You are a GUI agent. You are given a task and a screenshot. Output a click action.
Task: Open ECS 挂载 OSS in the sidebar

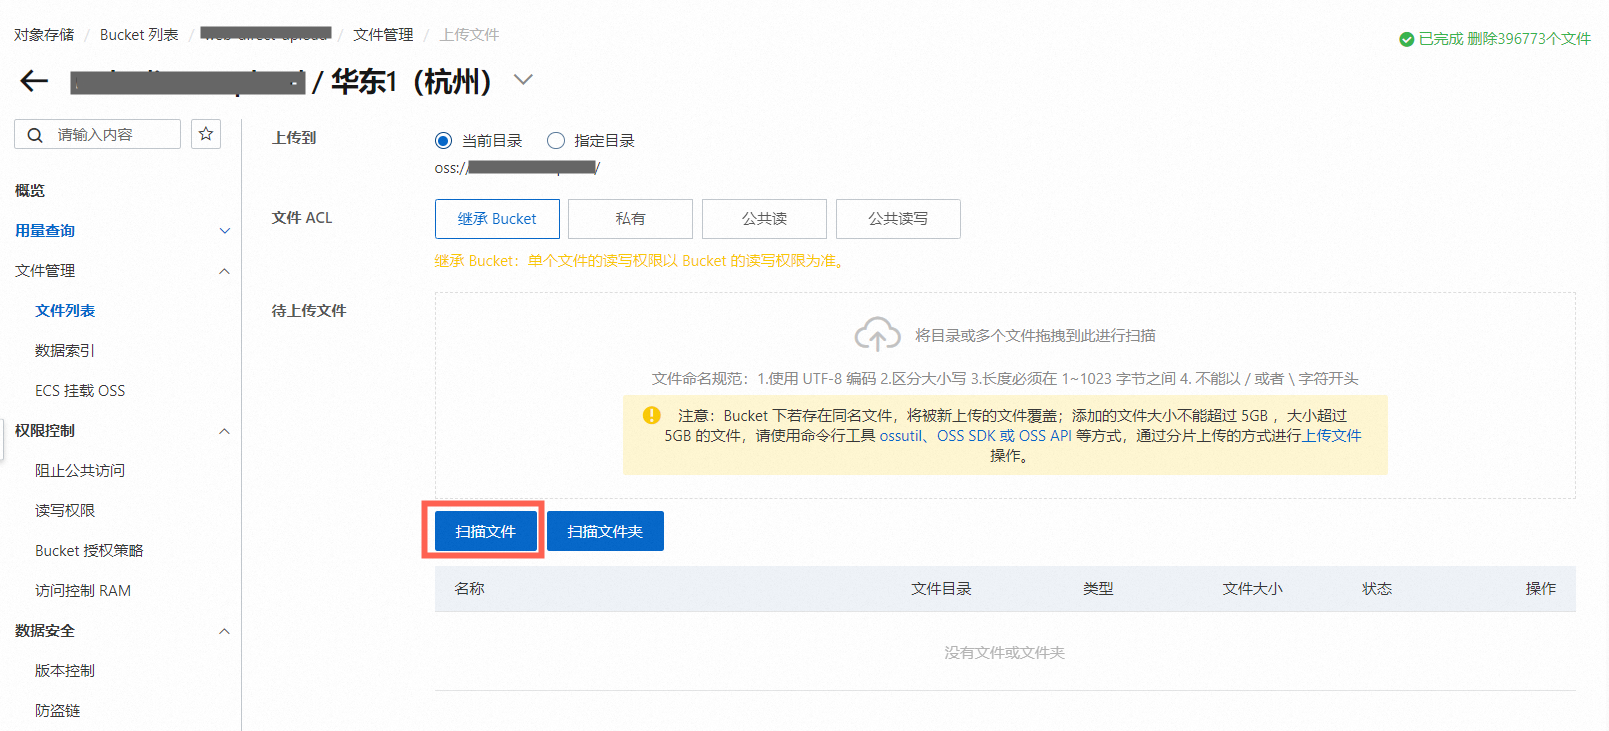[80, 391]
